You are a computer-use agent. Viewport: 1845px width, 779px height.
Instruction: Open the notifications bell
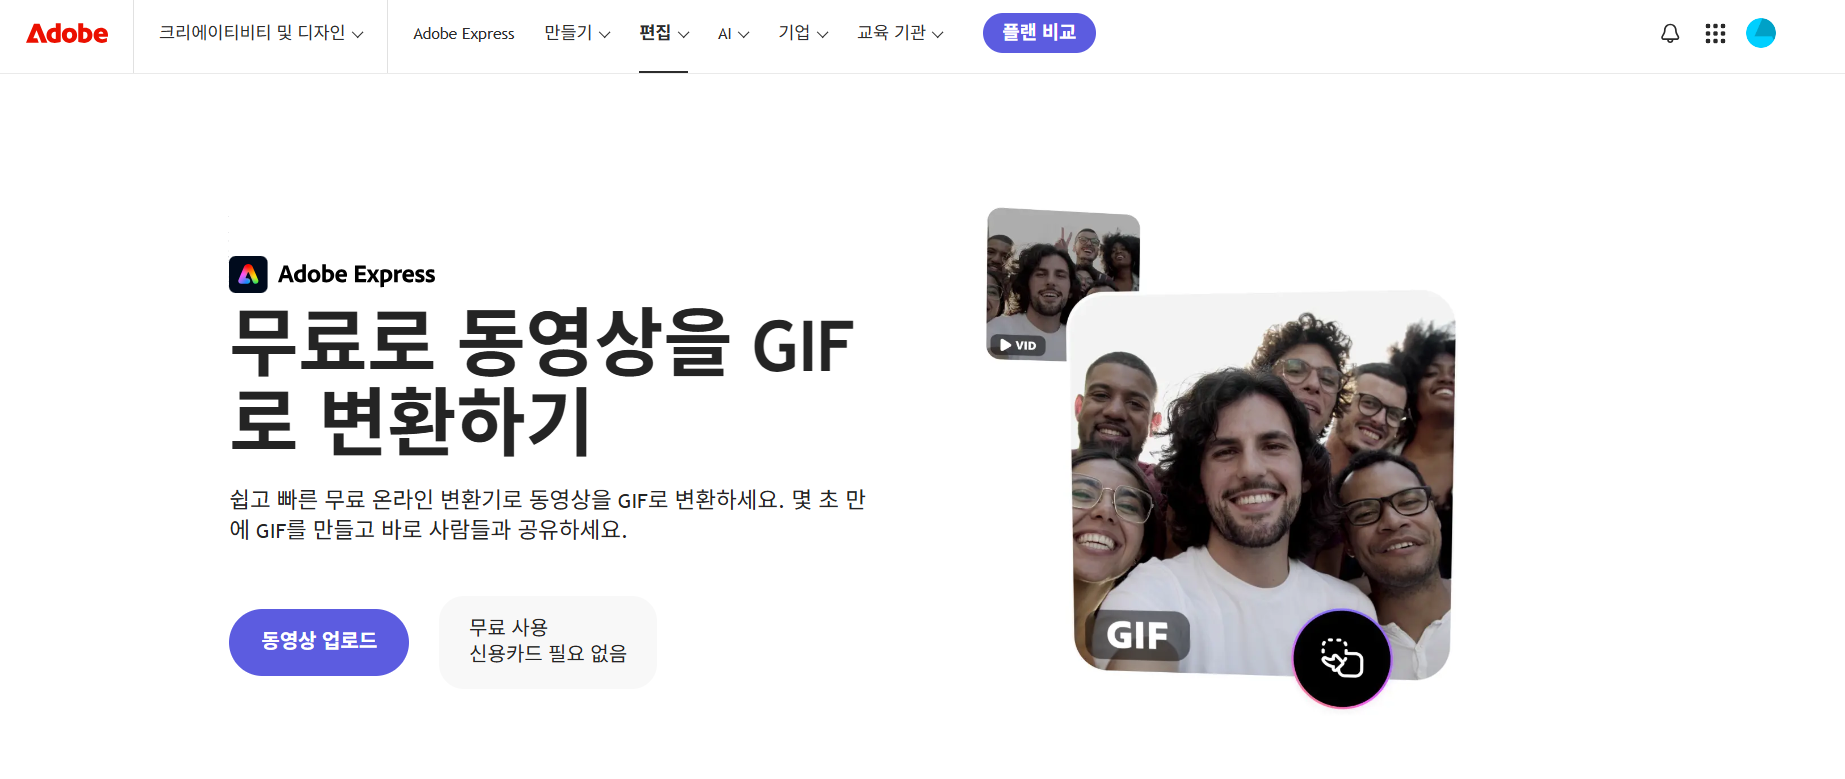click(x=1670, y=34)
